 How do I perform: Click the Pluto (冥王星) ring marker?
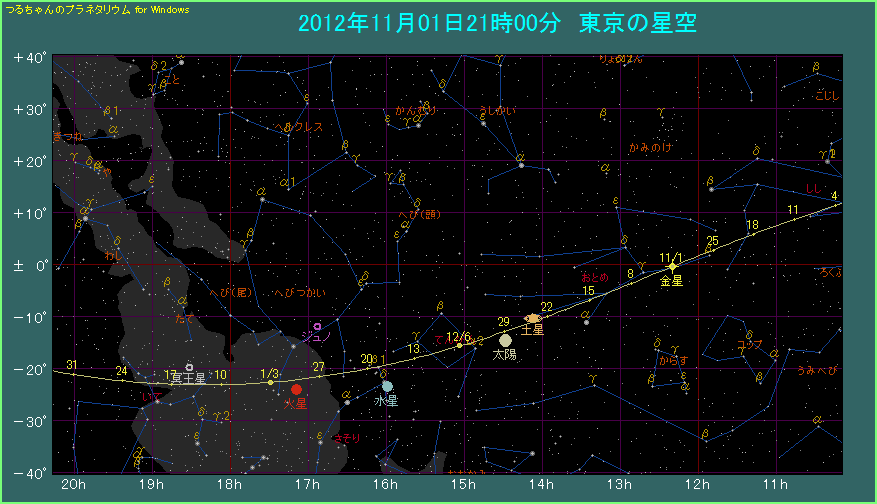click(x=189, y=367)
